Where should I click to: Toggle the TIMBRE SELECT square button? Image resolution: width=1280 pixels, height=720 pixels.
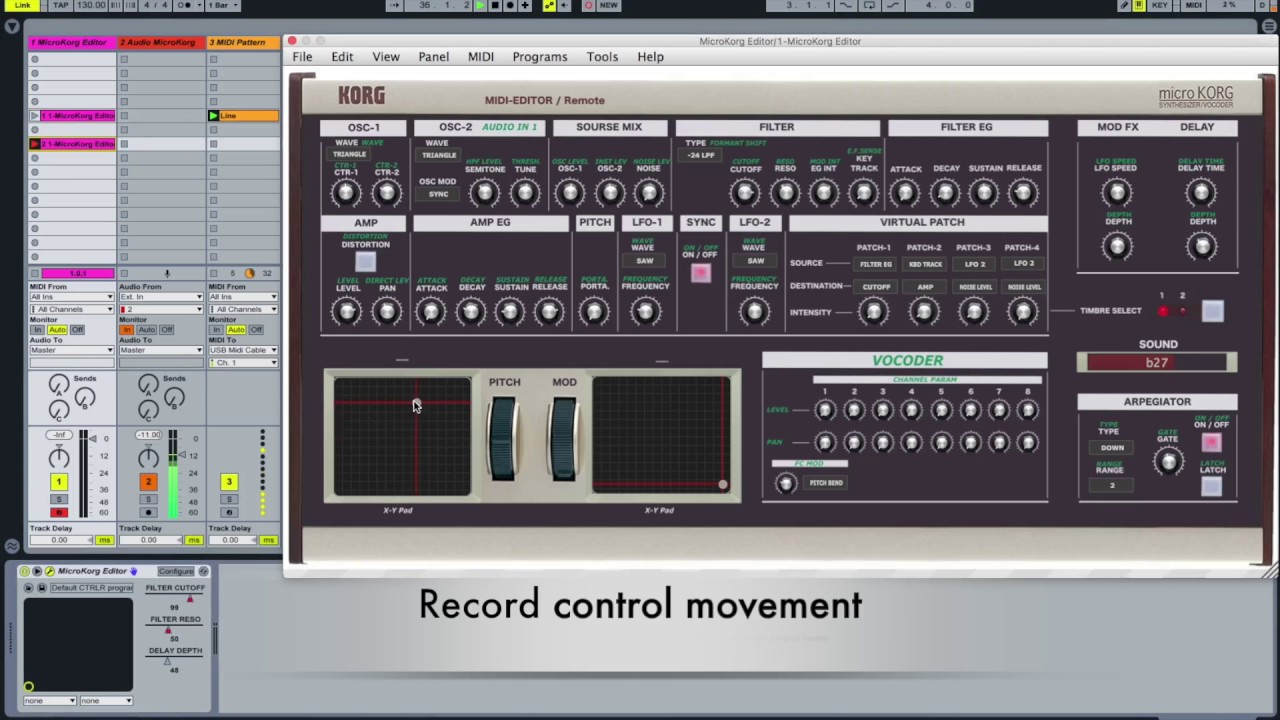tap(1212, 312)
